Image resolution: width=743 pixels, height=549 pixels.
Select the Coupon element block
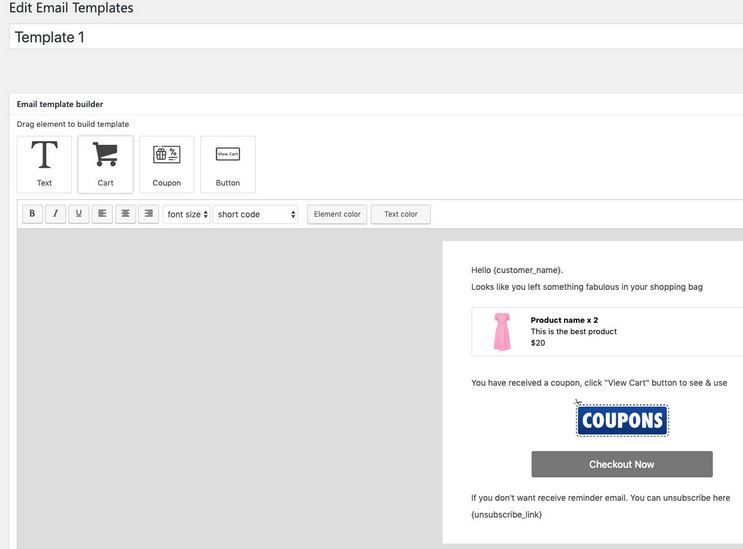166,164
